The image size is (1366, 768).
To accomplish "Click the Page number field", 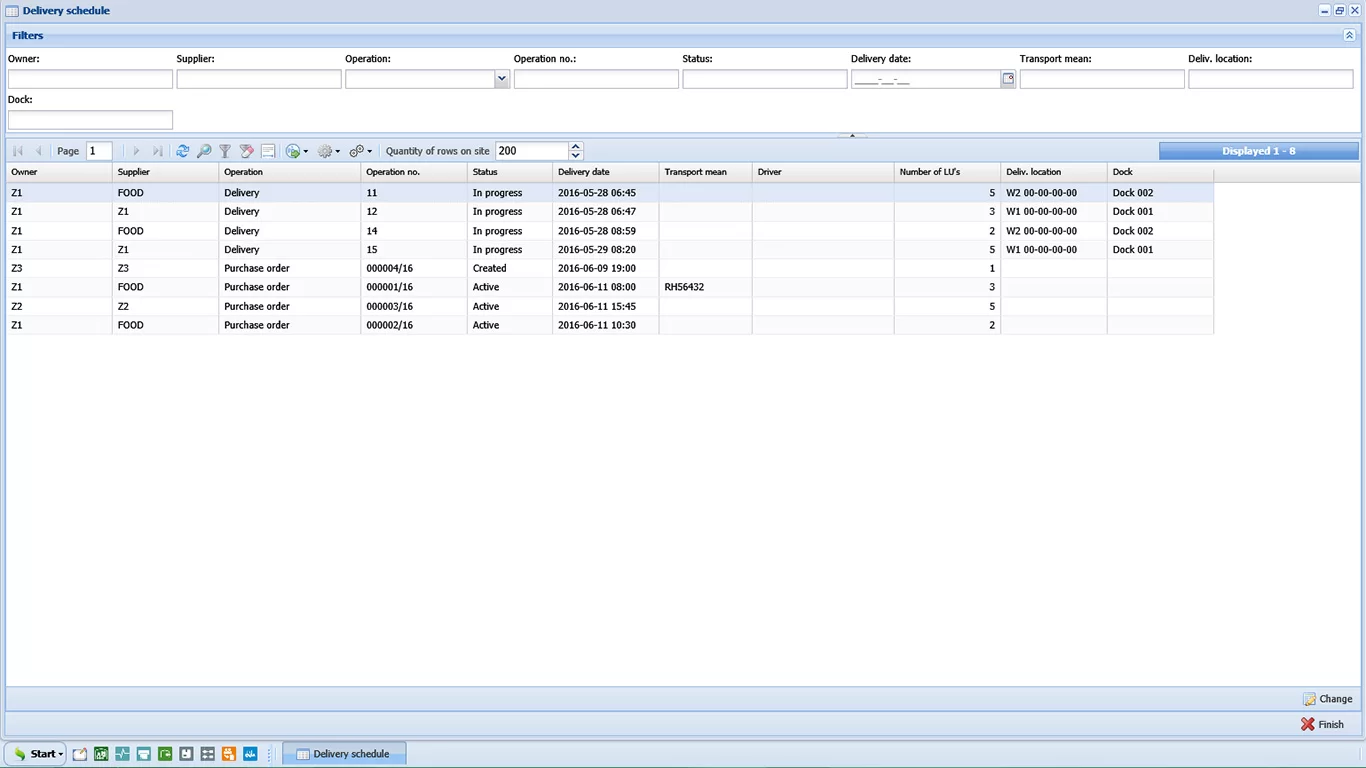I will click(x=99, y=151).
